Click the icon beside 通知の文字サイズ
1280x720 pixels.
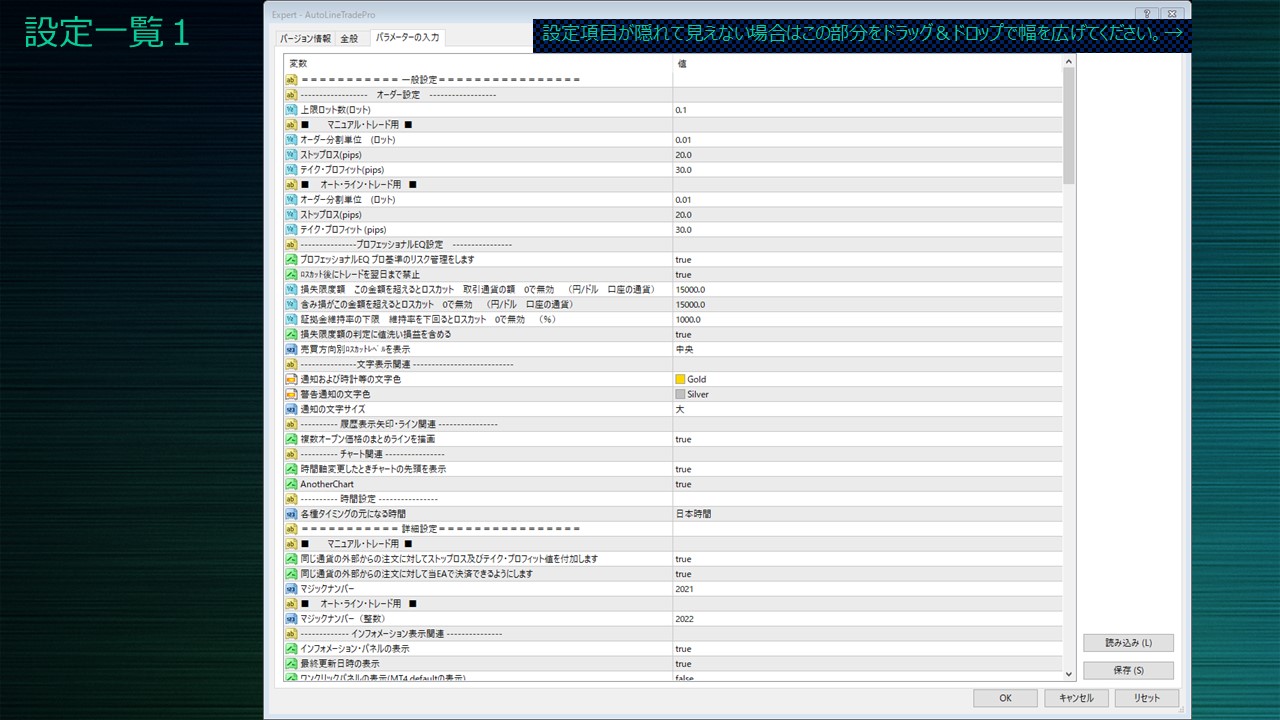pos(292,410)
